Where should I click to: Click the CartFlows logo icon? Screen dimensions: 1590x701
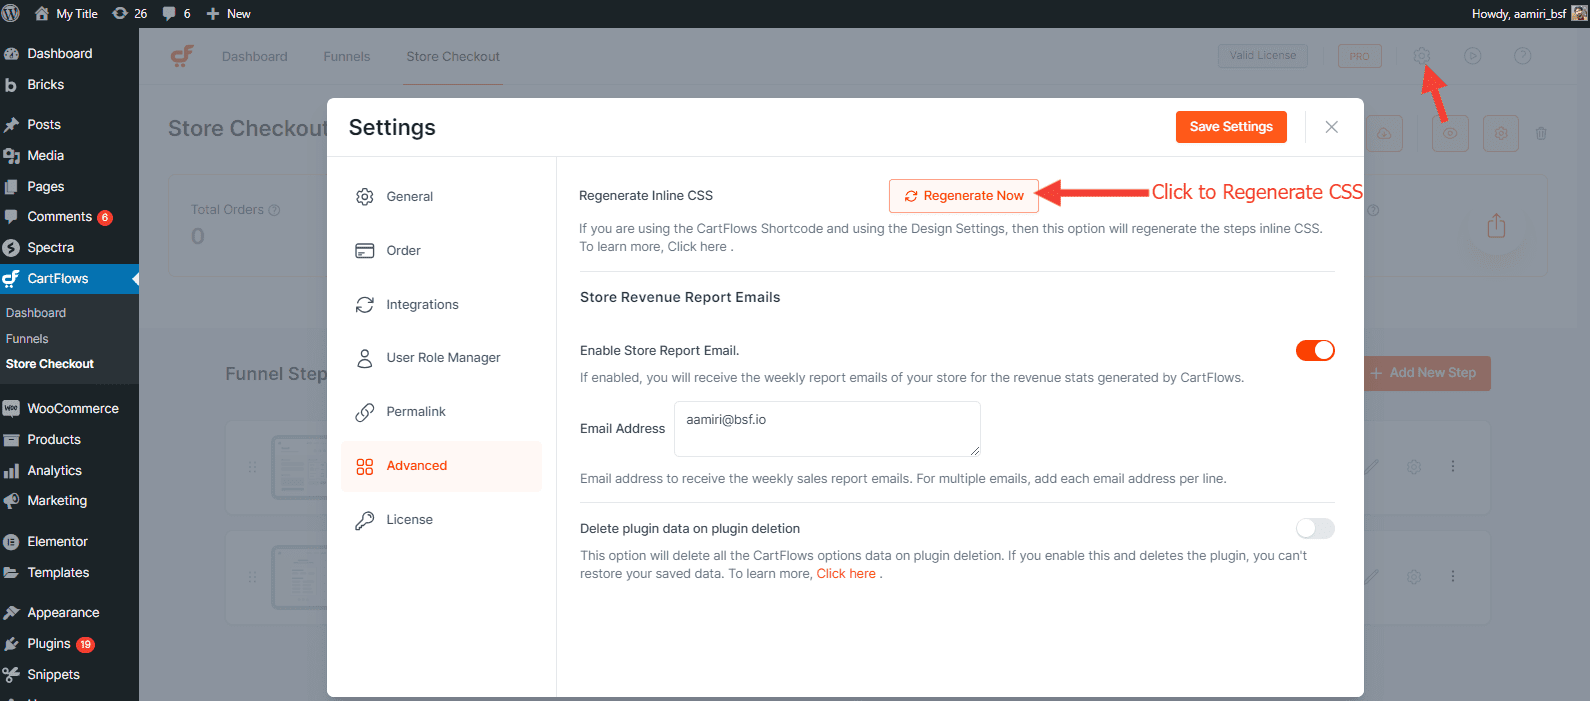pos(182,56)
